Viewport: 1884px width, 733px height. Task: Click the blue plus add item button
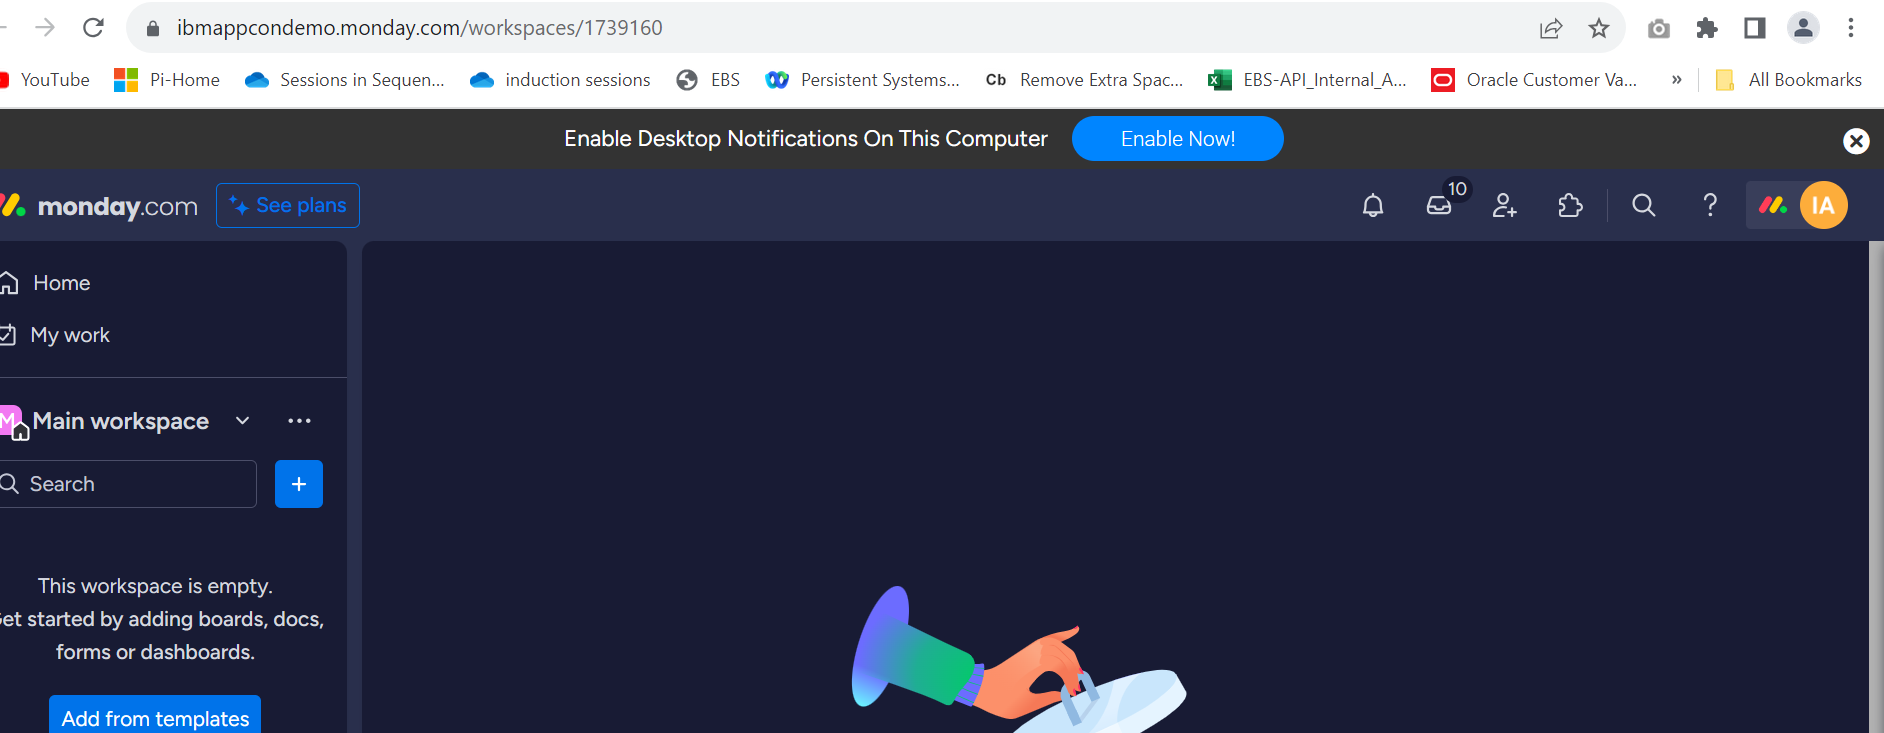coord(299,484)
